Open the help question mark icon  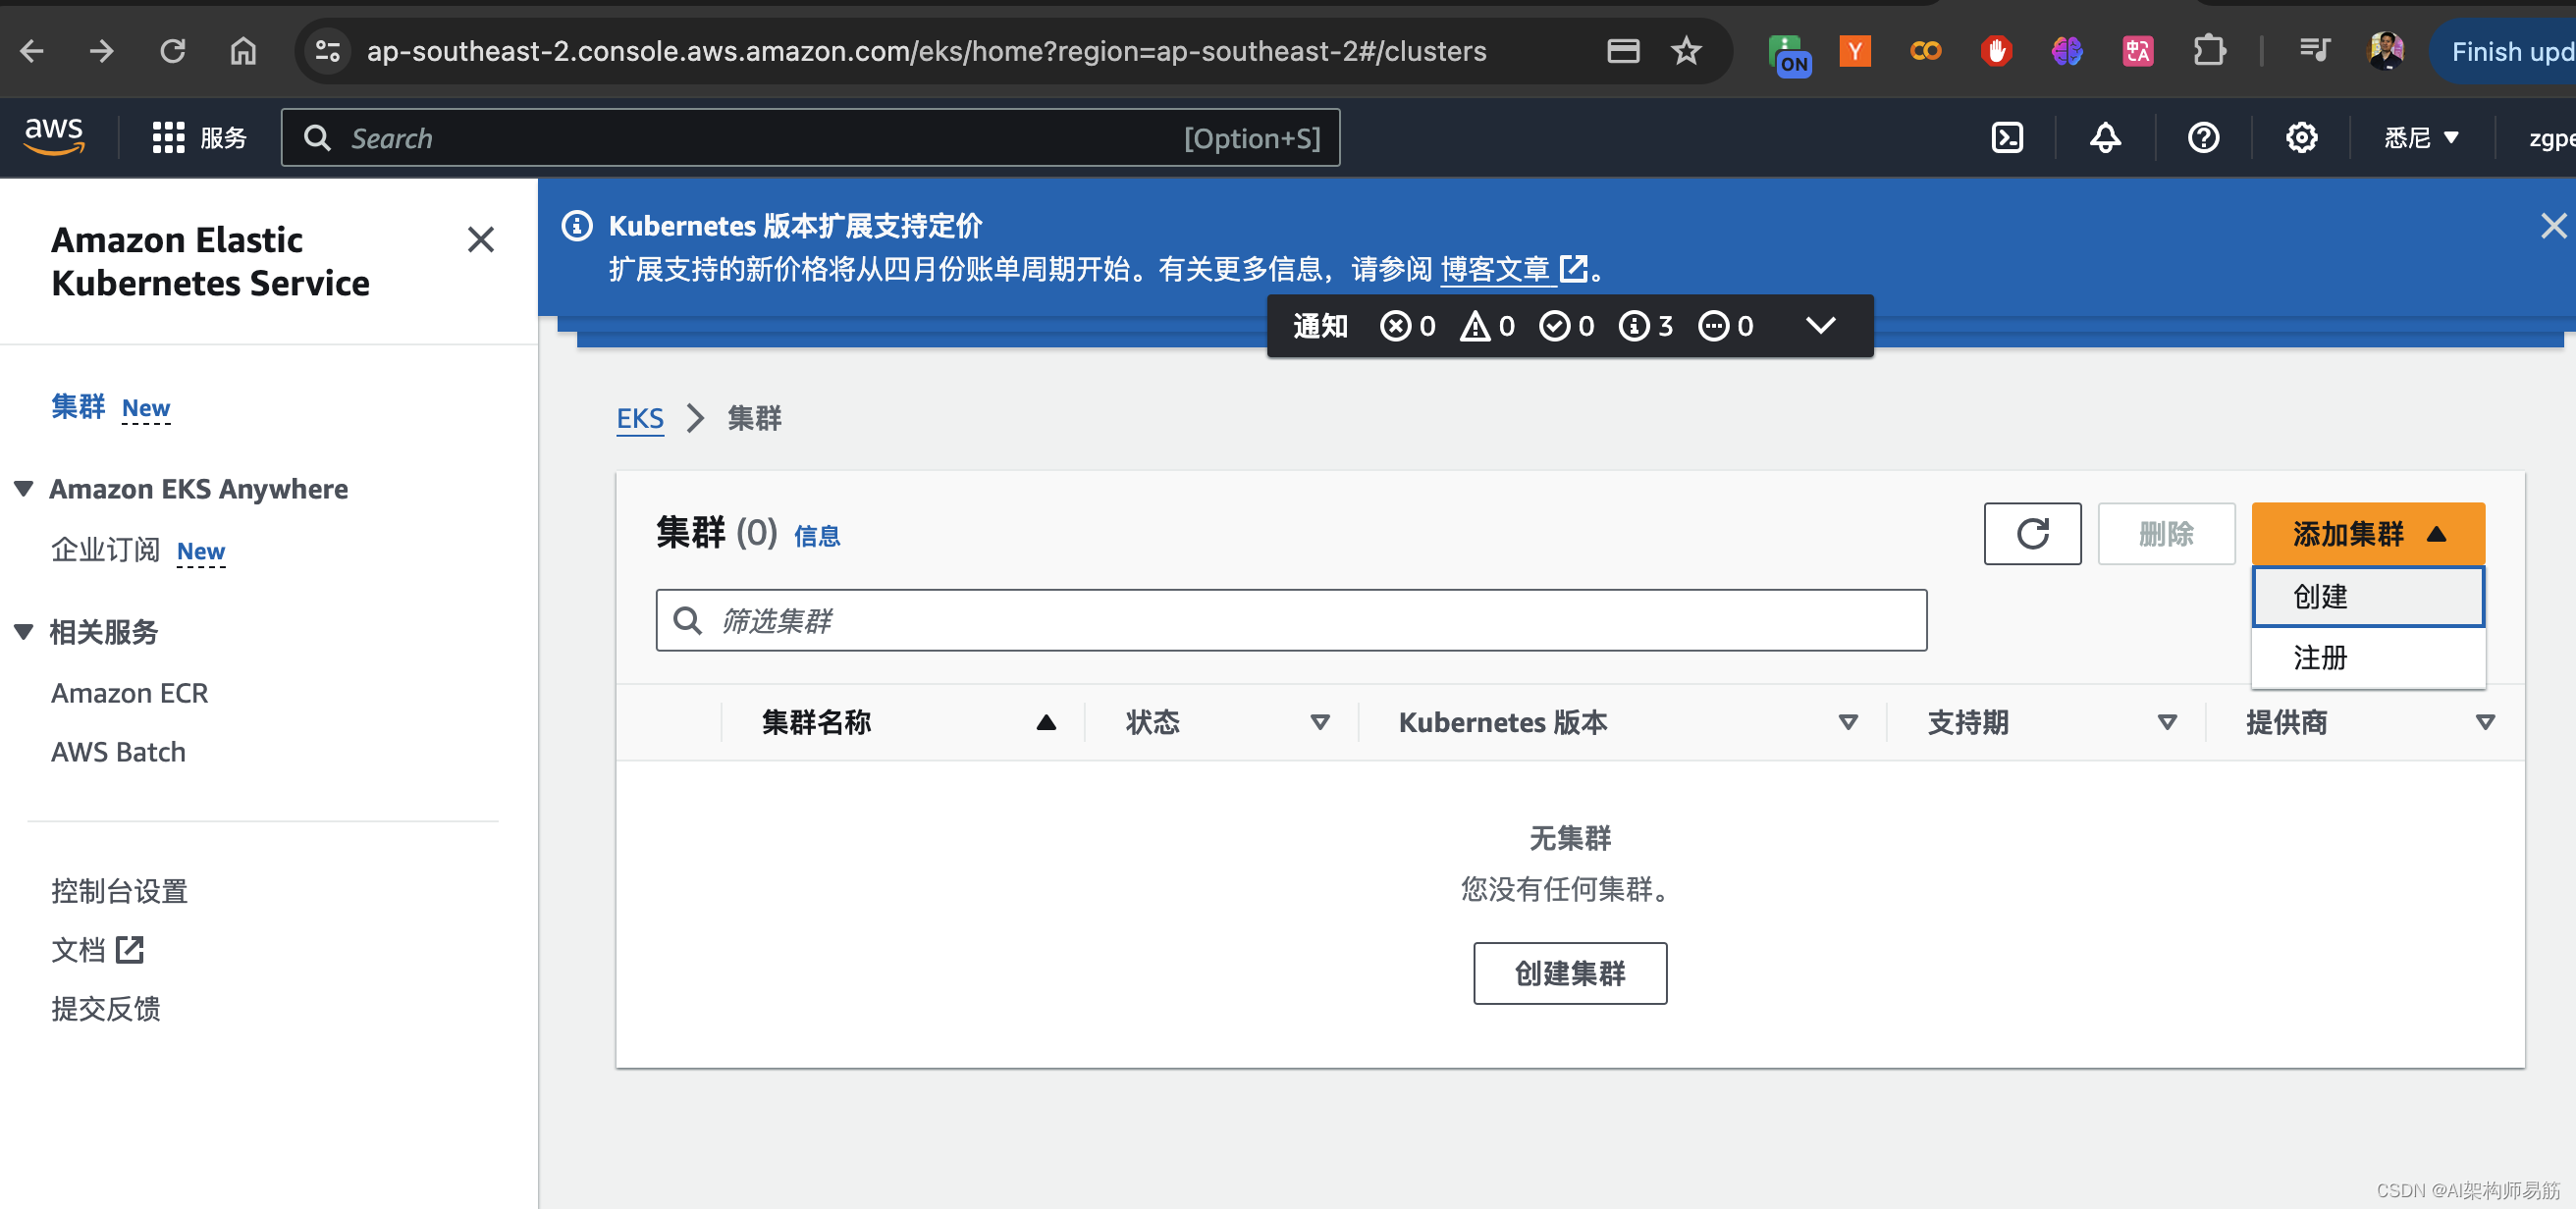click(2203, 137)
